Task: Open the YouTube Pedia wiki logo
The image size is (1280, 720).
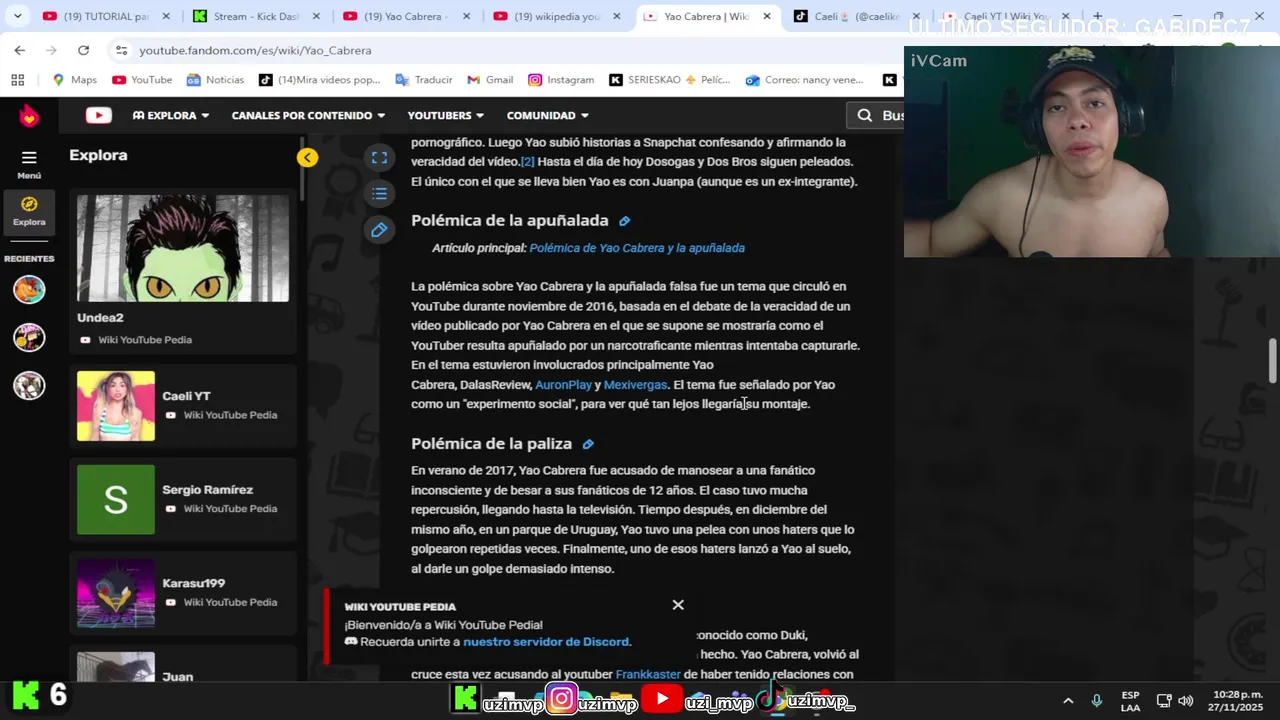Action: (x=98, y=115)
